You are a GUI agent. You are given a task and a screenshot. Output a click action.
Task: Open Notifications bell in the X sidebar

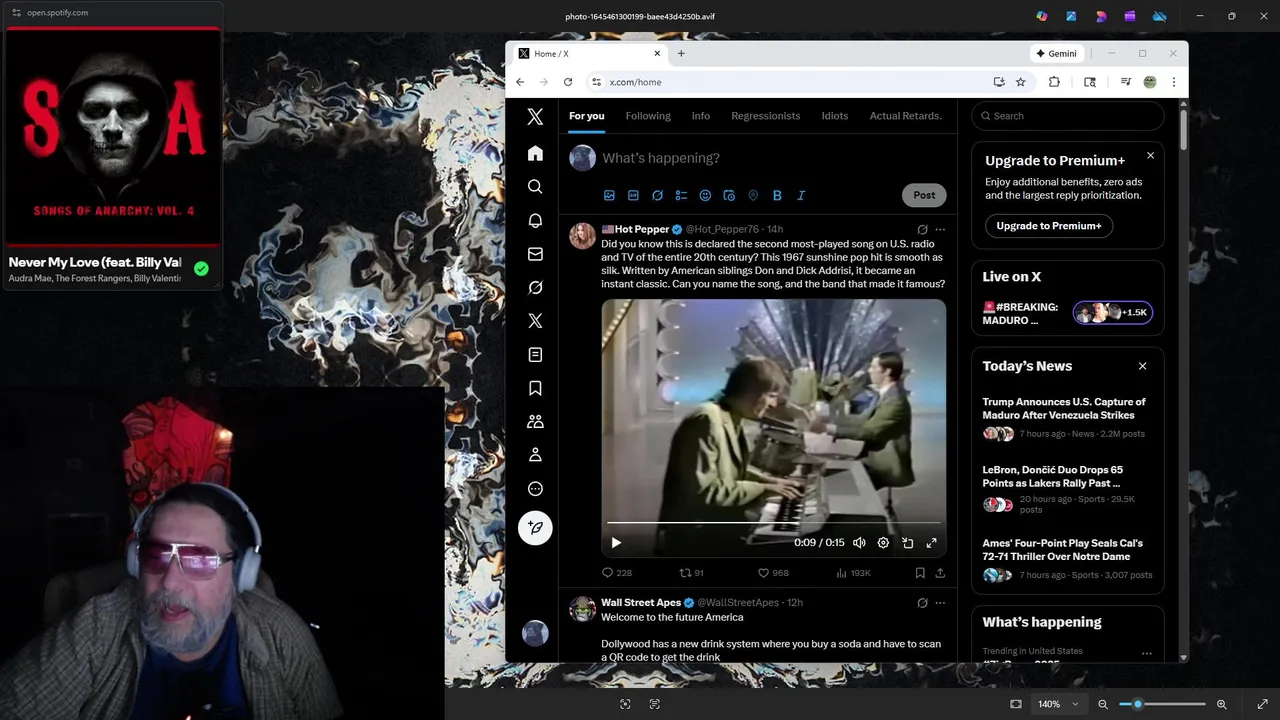tap(535, 220)
